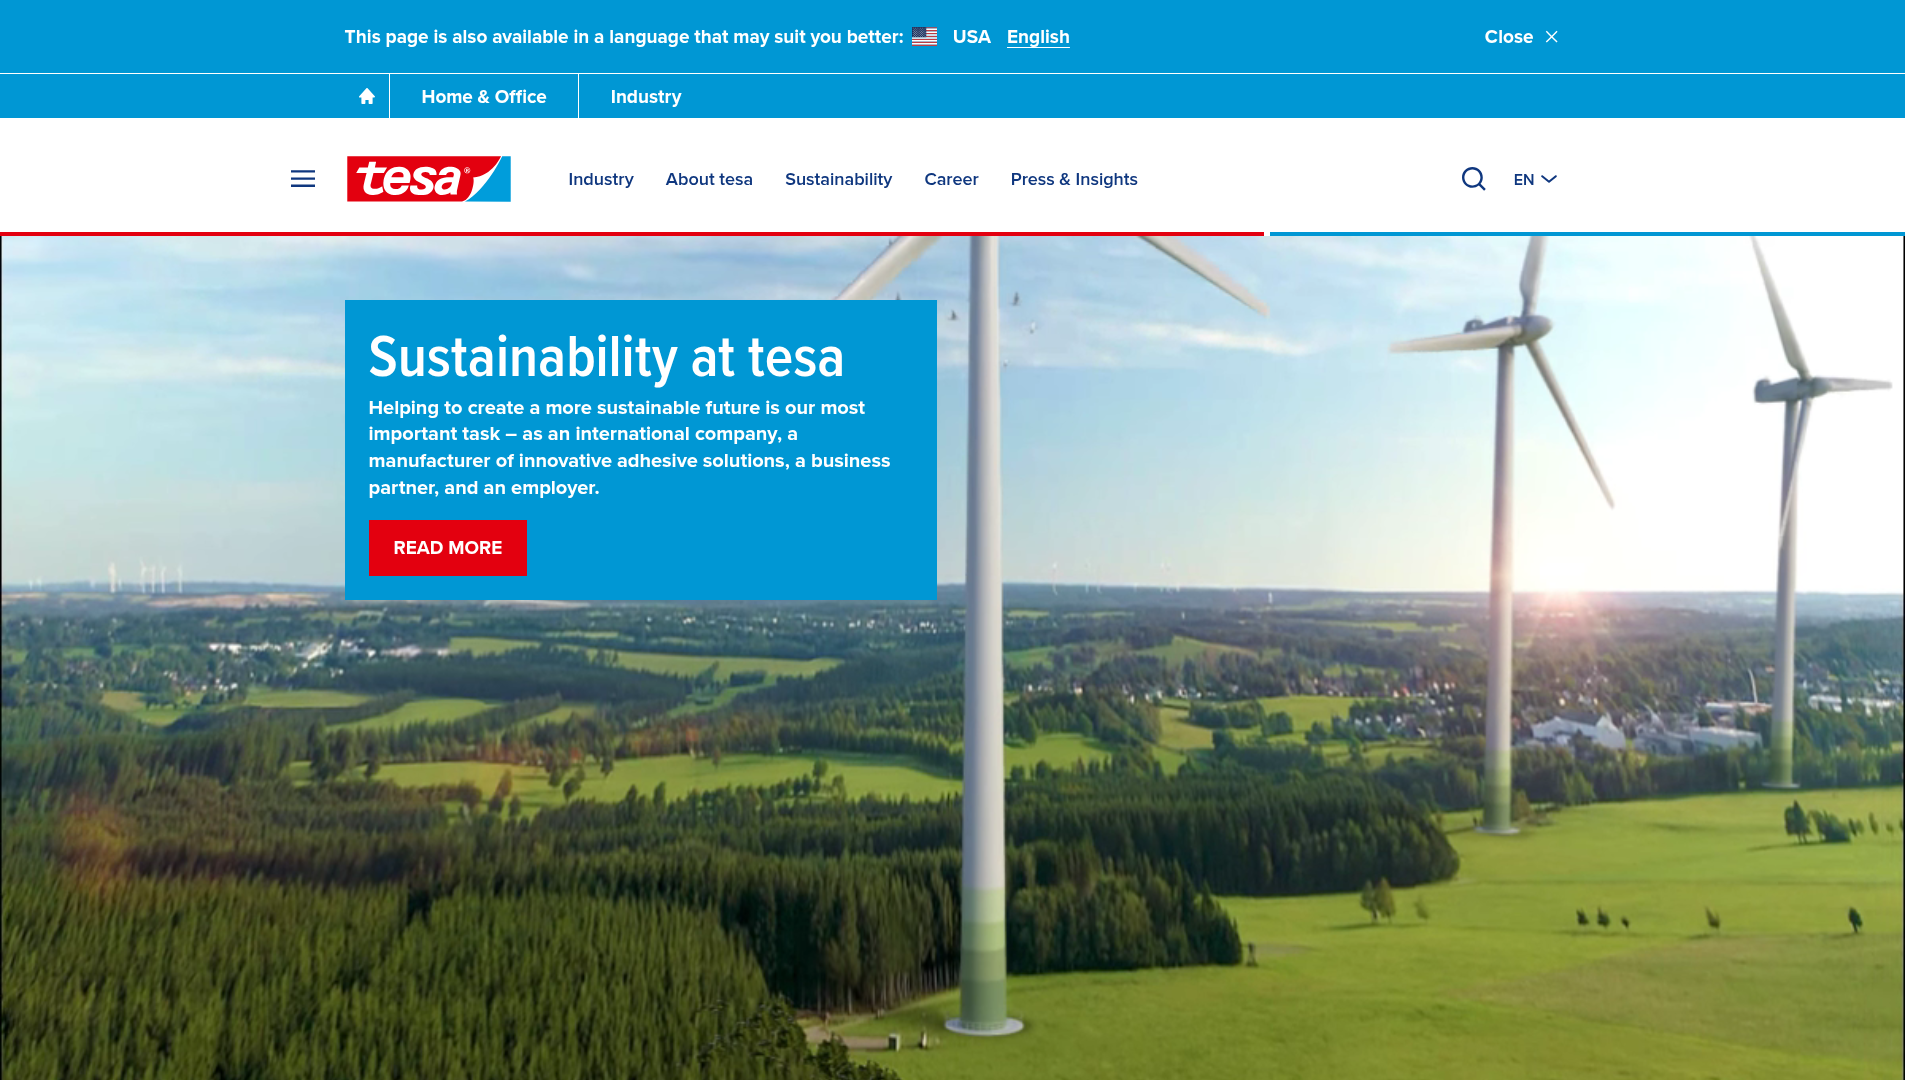
Task: Close the language suggestion banner
Action: [x=1521, y=37]
